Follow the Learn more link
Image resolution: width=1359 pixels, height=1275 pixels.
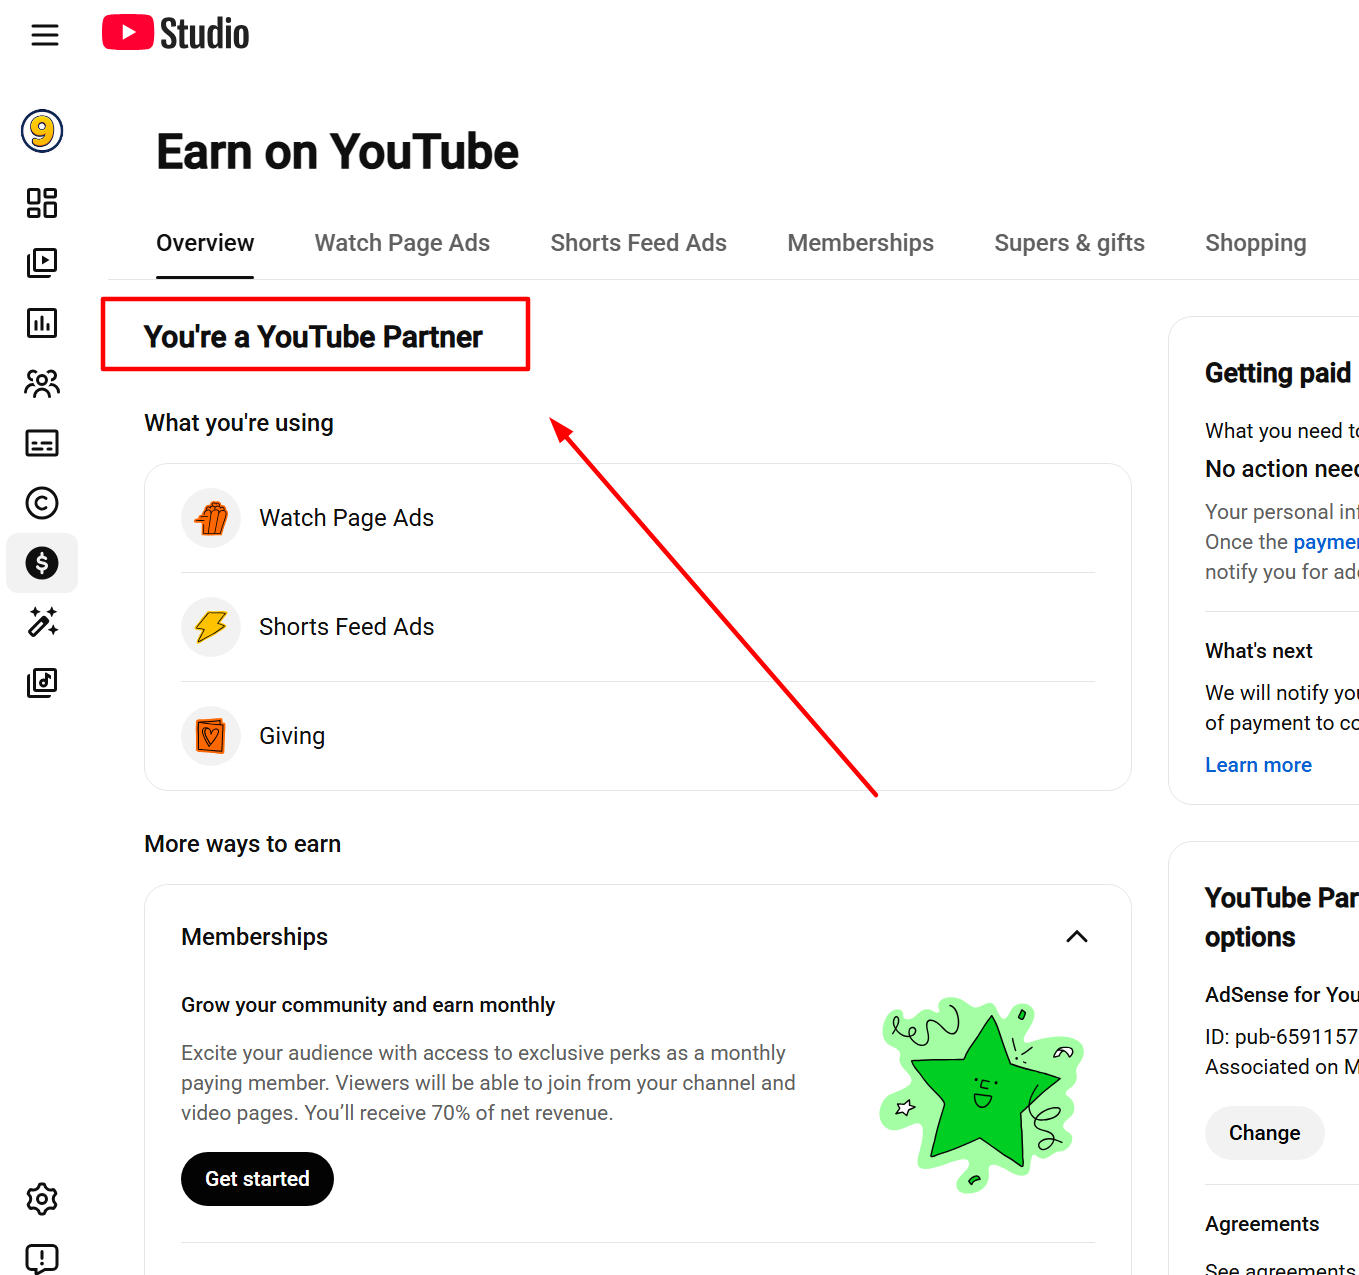tap(1258, 765)
